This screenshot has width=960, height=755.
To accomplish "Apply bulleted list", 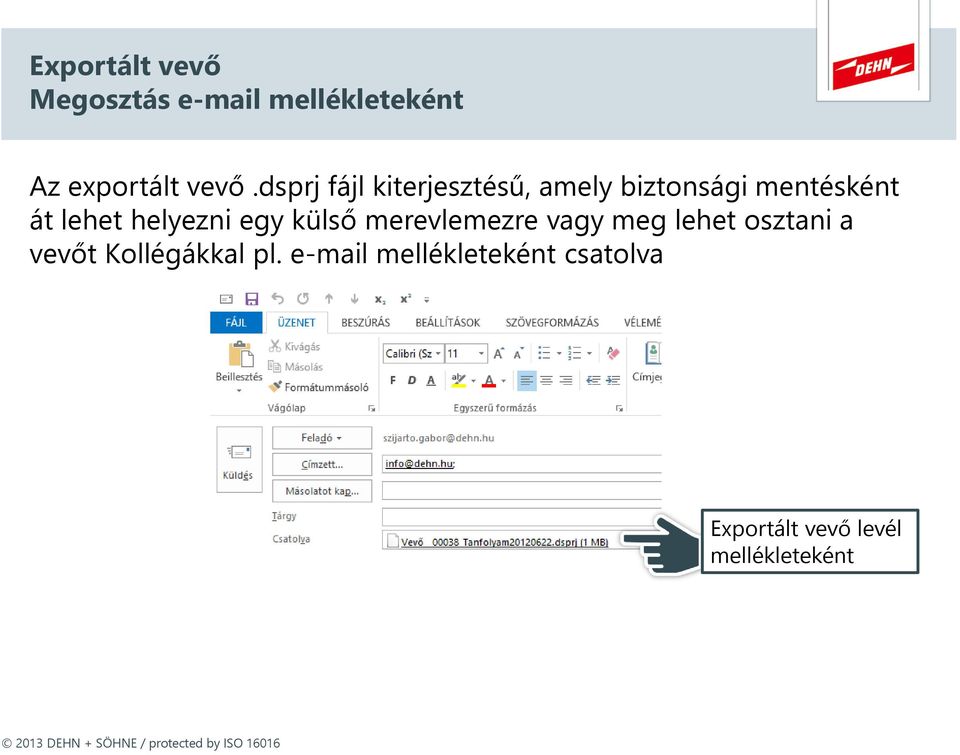I will [x=544, y=353].
